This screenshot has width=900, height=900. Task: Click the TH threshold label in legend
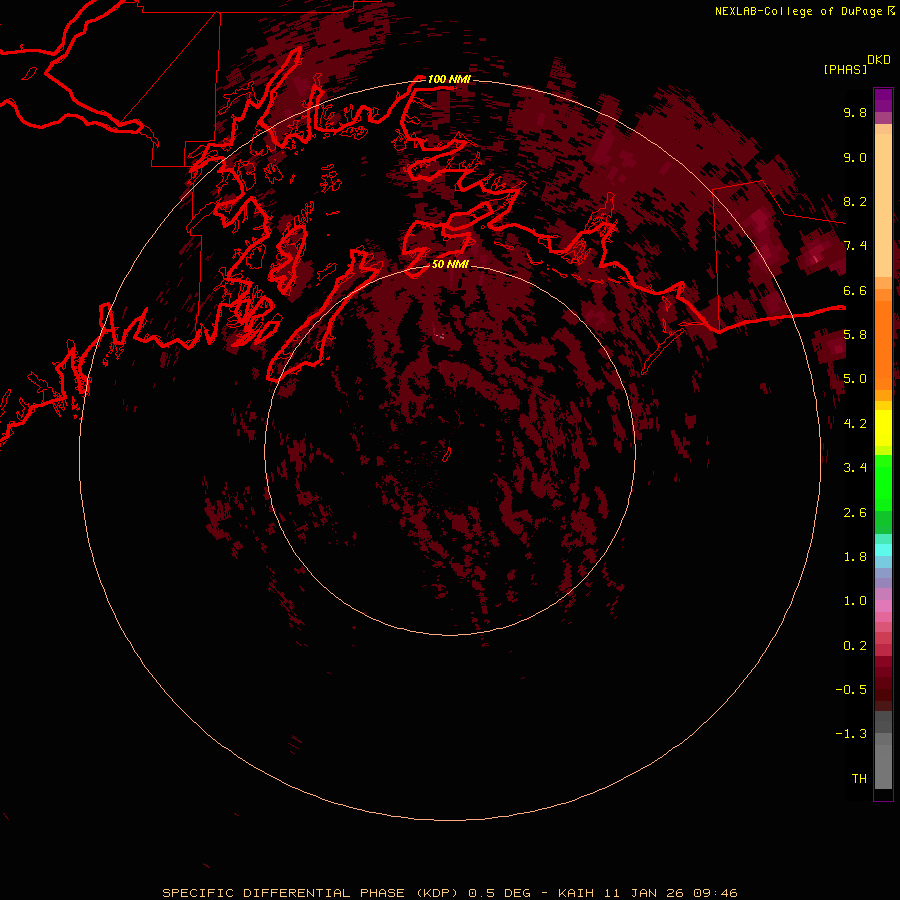[x=859, y=779]
